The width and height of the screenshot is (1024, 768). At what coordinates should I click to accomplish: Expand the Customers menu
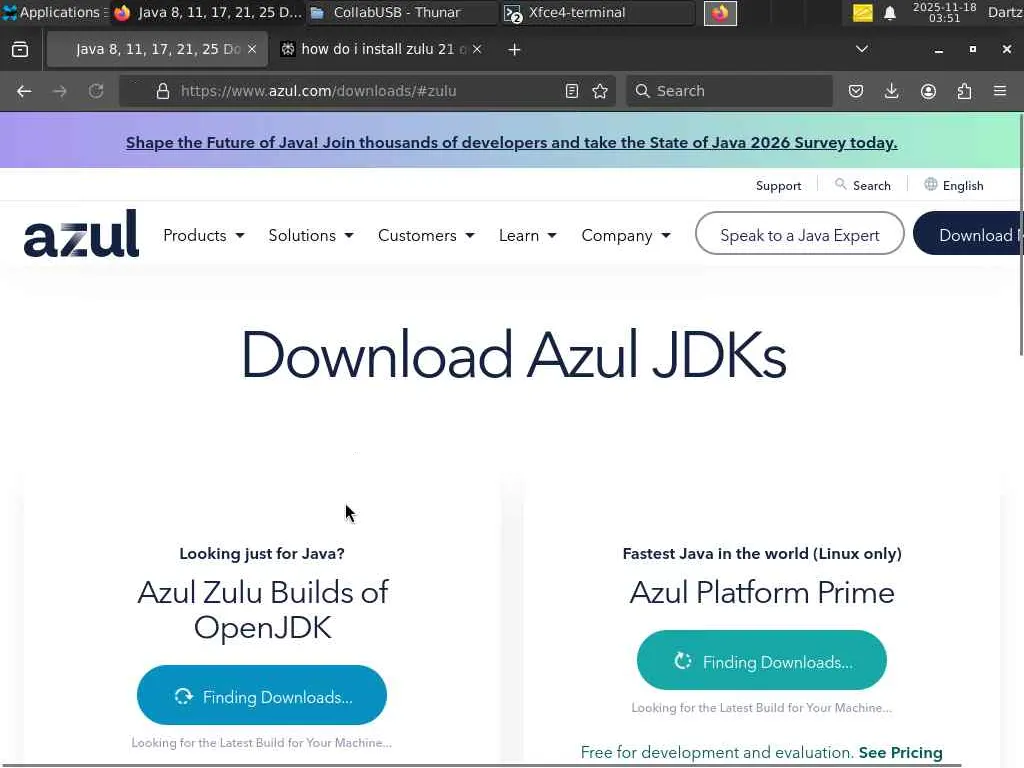coord(426,235)
